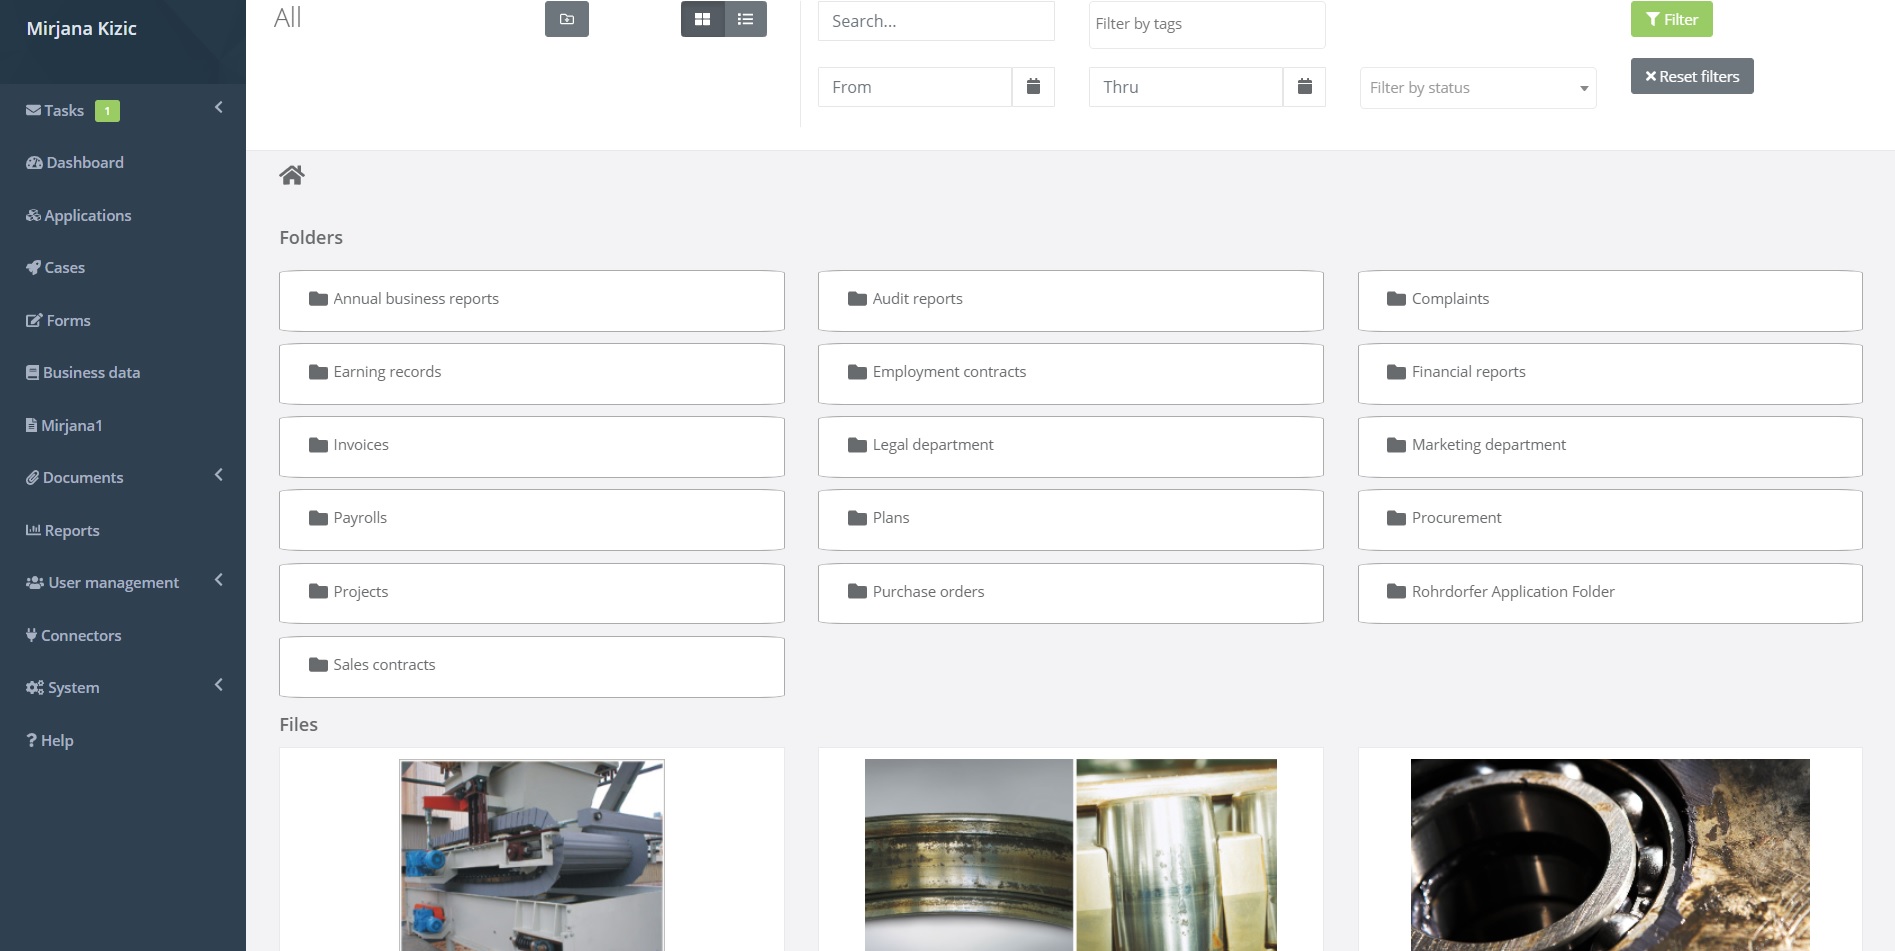Open the Thru date calendar picker

(1304, 87)
